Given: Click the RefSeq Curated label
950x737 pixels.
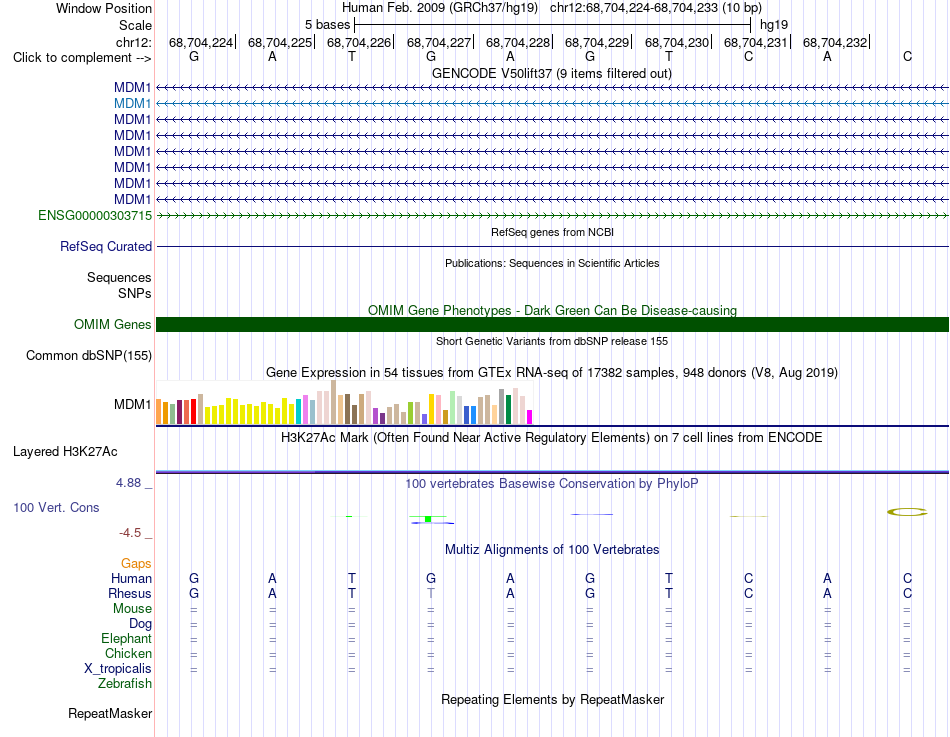Looking at the screenshot, I should coord(105,247).
